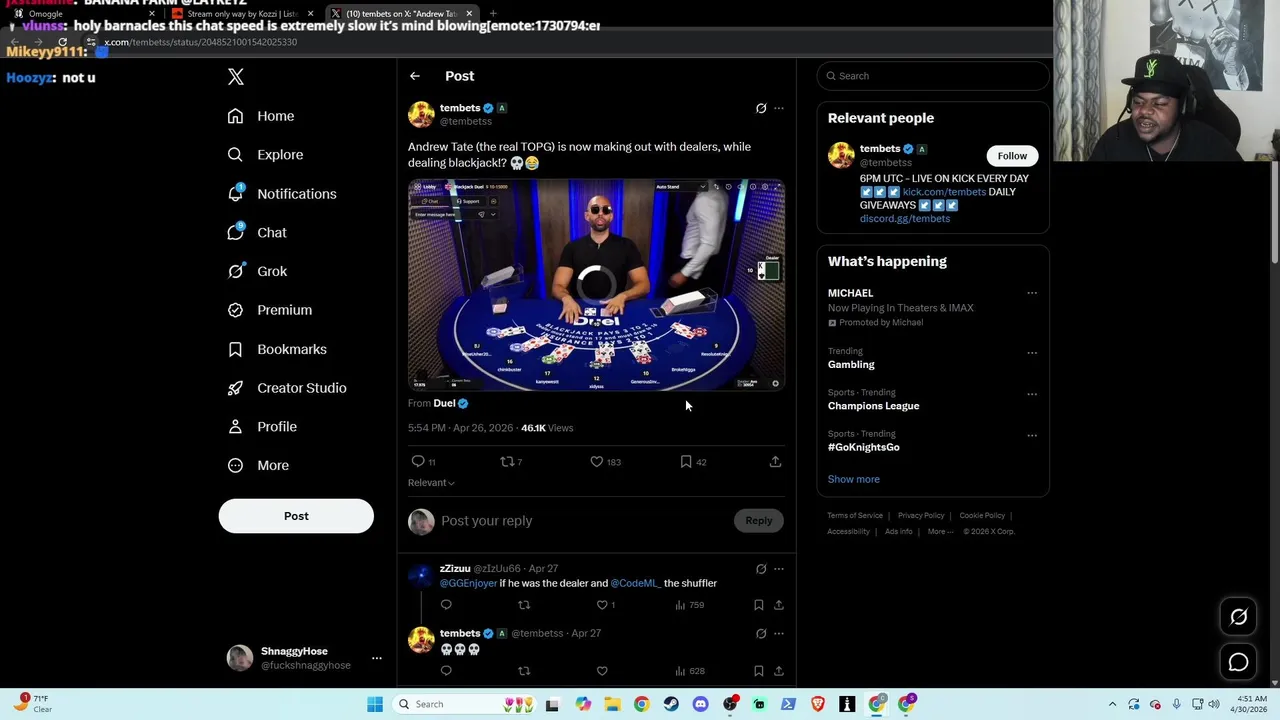Reload the page in the browser
Viewport: 1280px width, 720px height.
click(62, 42)
